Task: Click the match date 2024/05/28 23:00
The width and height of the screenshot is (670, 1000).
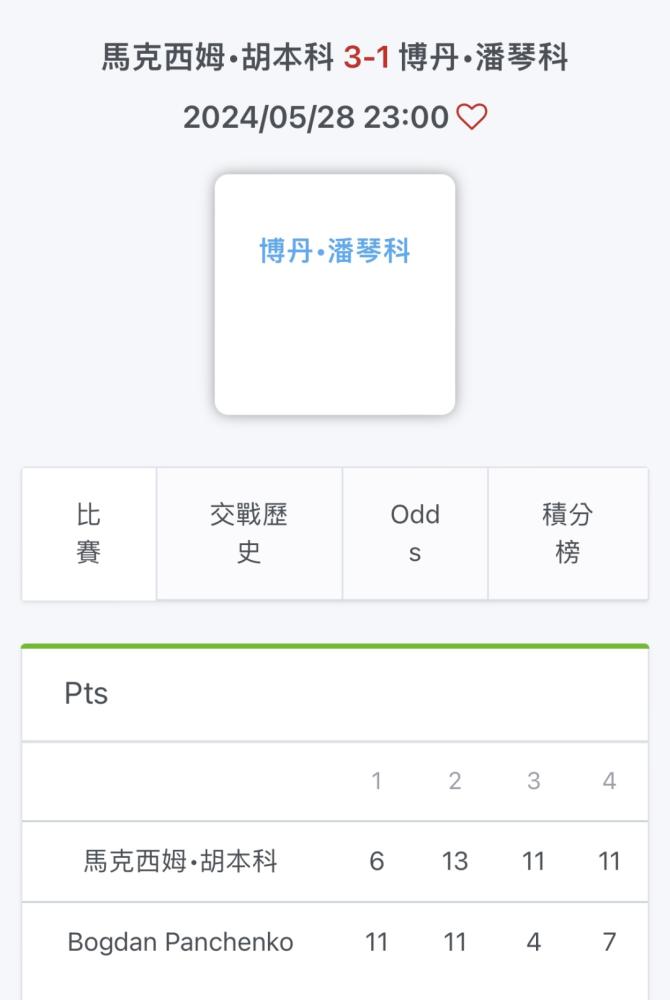Action: point(316,117)
